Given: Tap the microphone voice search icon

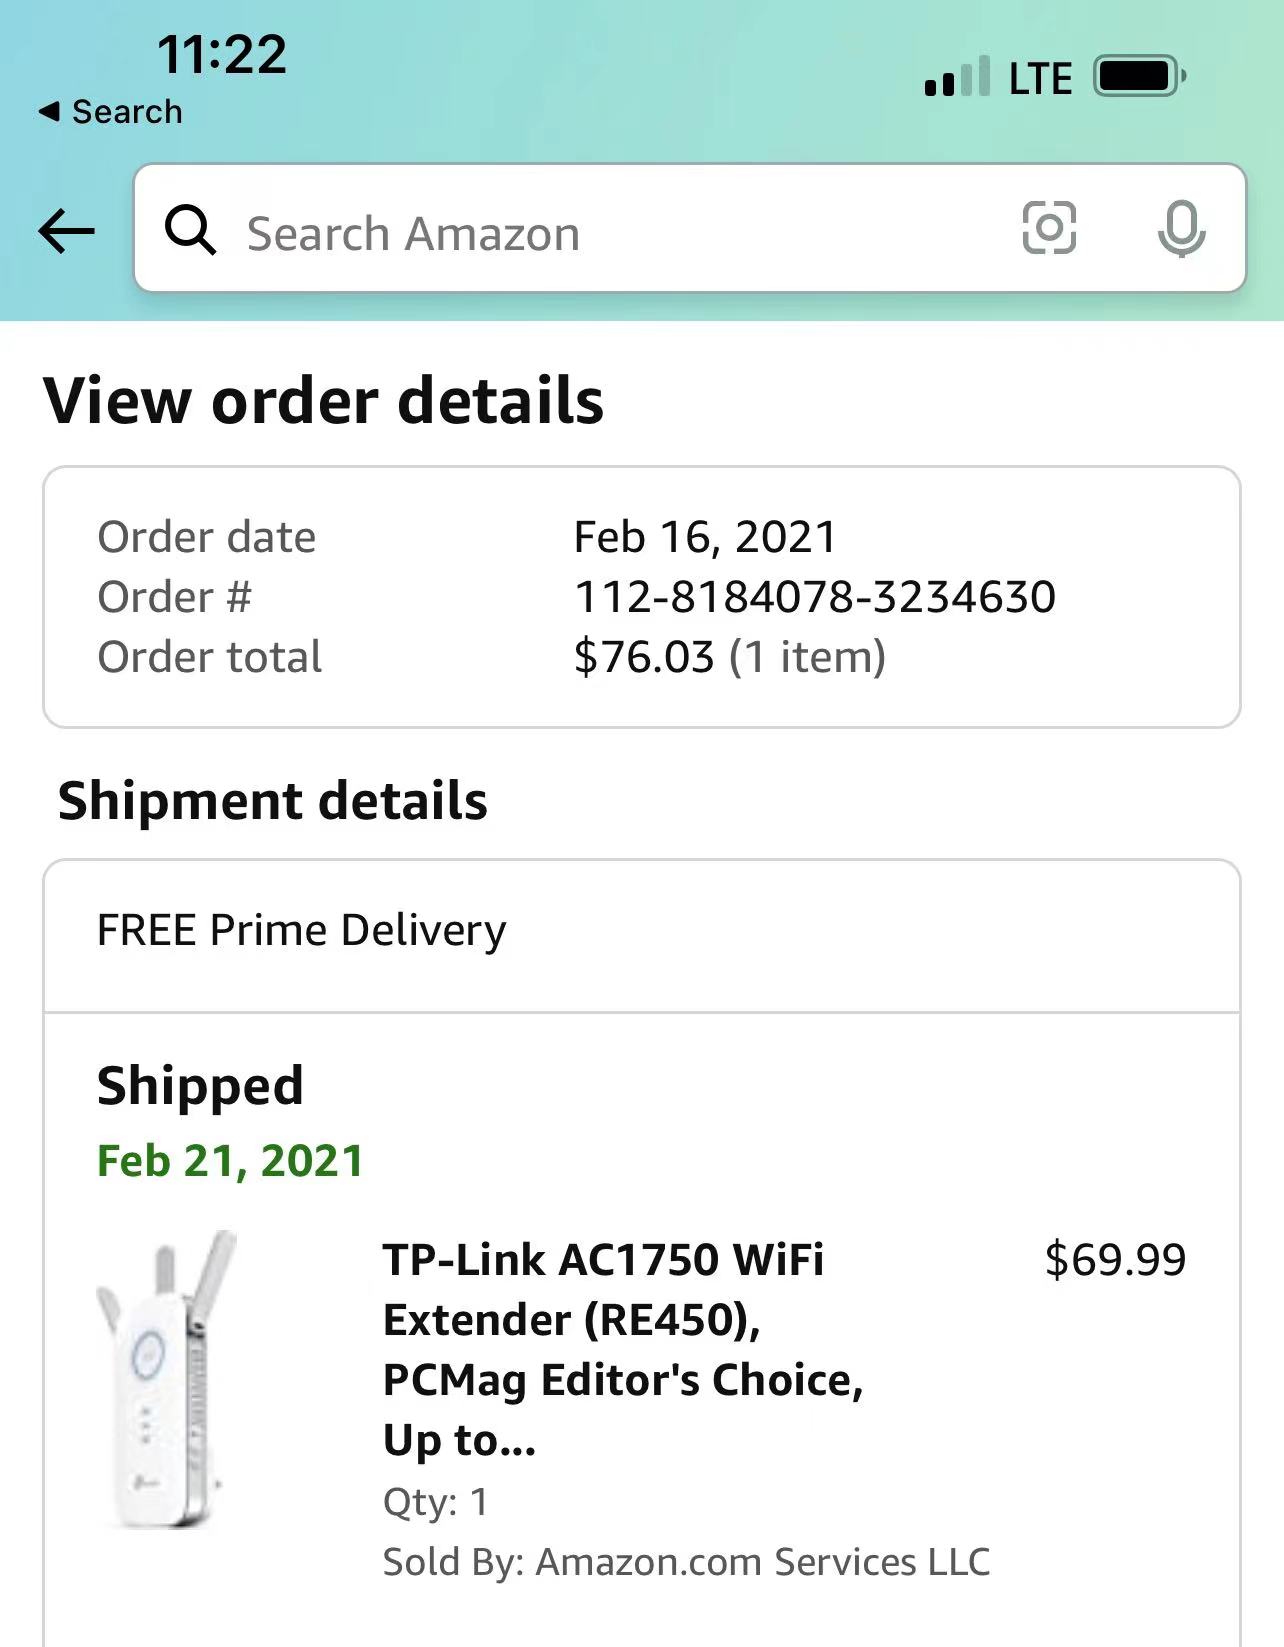Looking at the screenshot, I should pos(1181,229).
